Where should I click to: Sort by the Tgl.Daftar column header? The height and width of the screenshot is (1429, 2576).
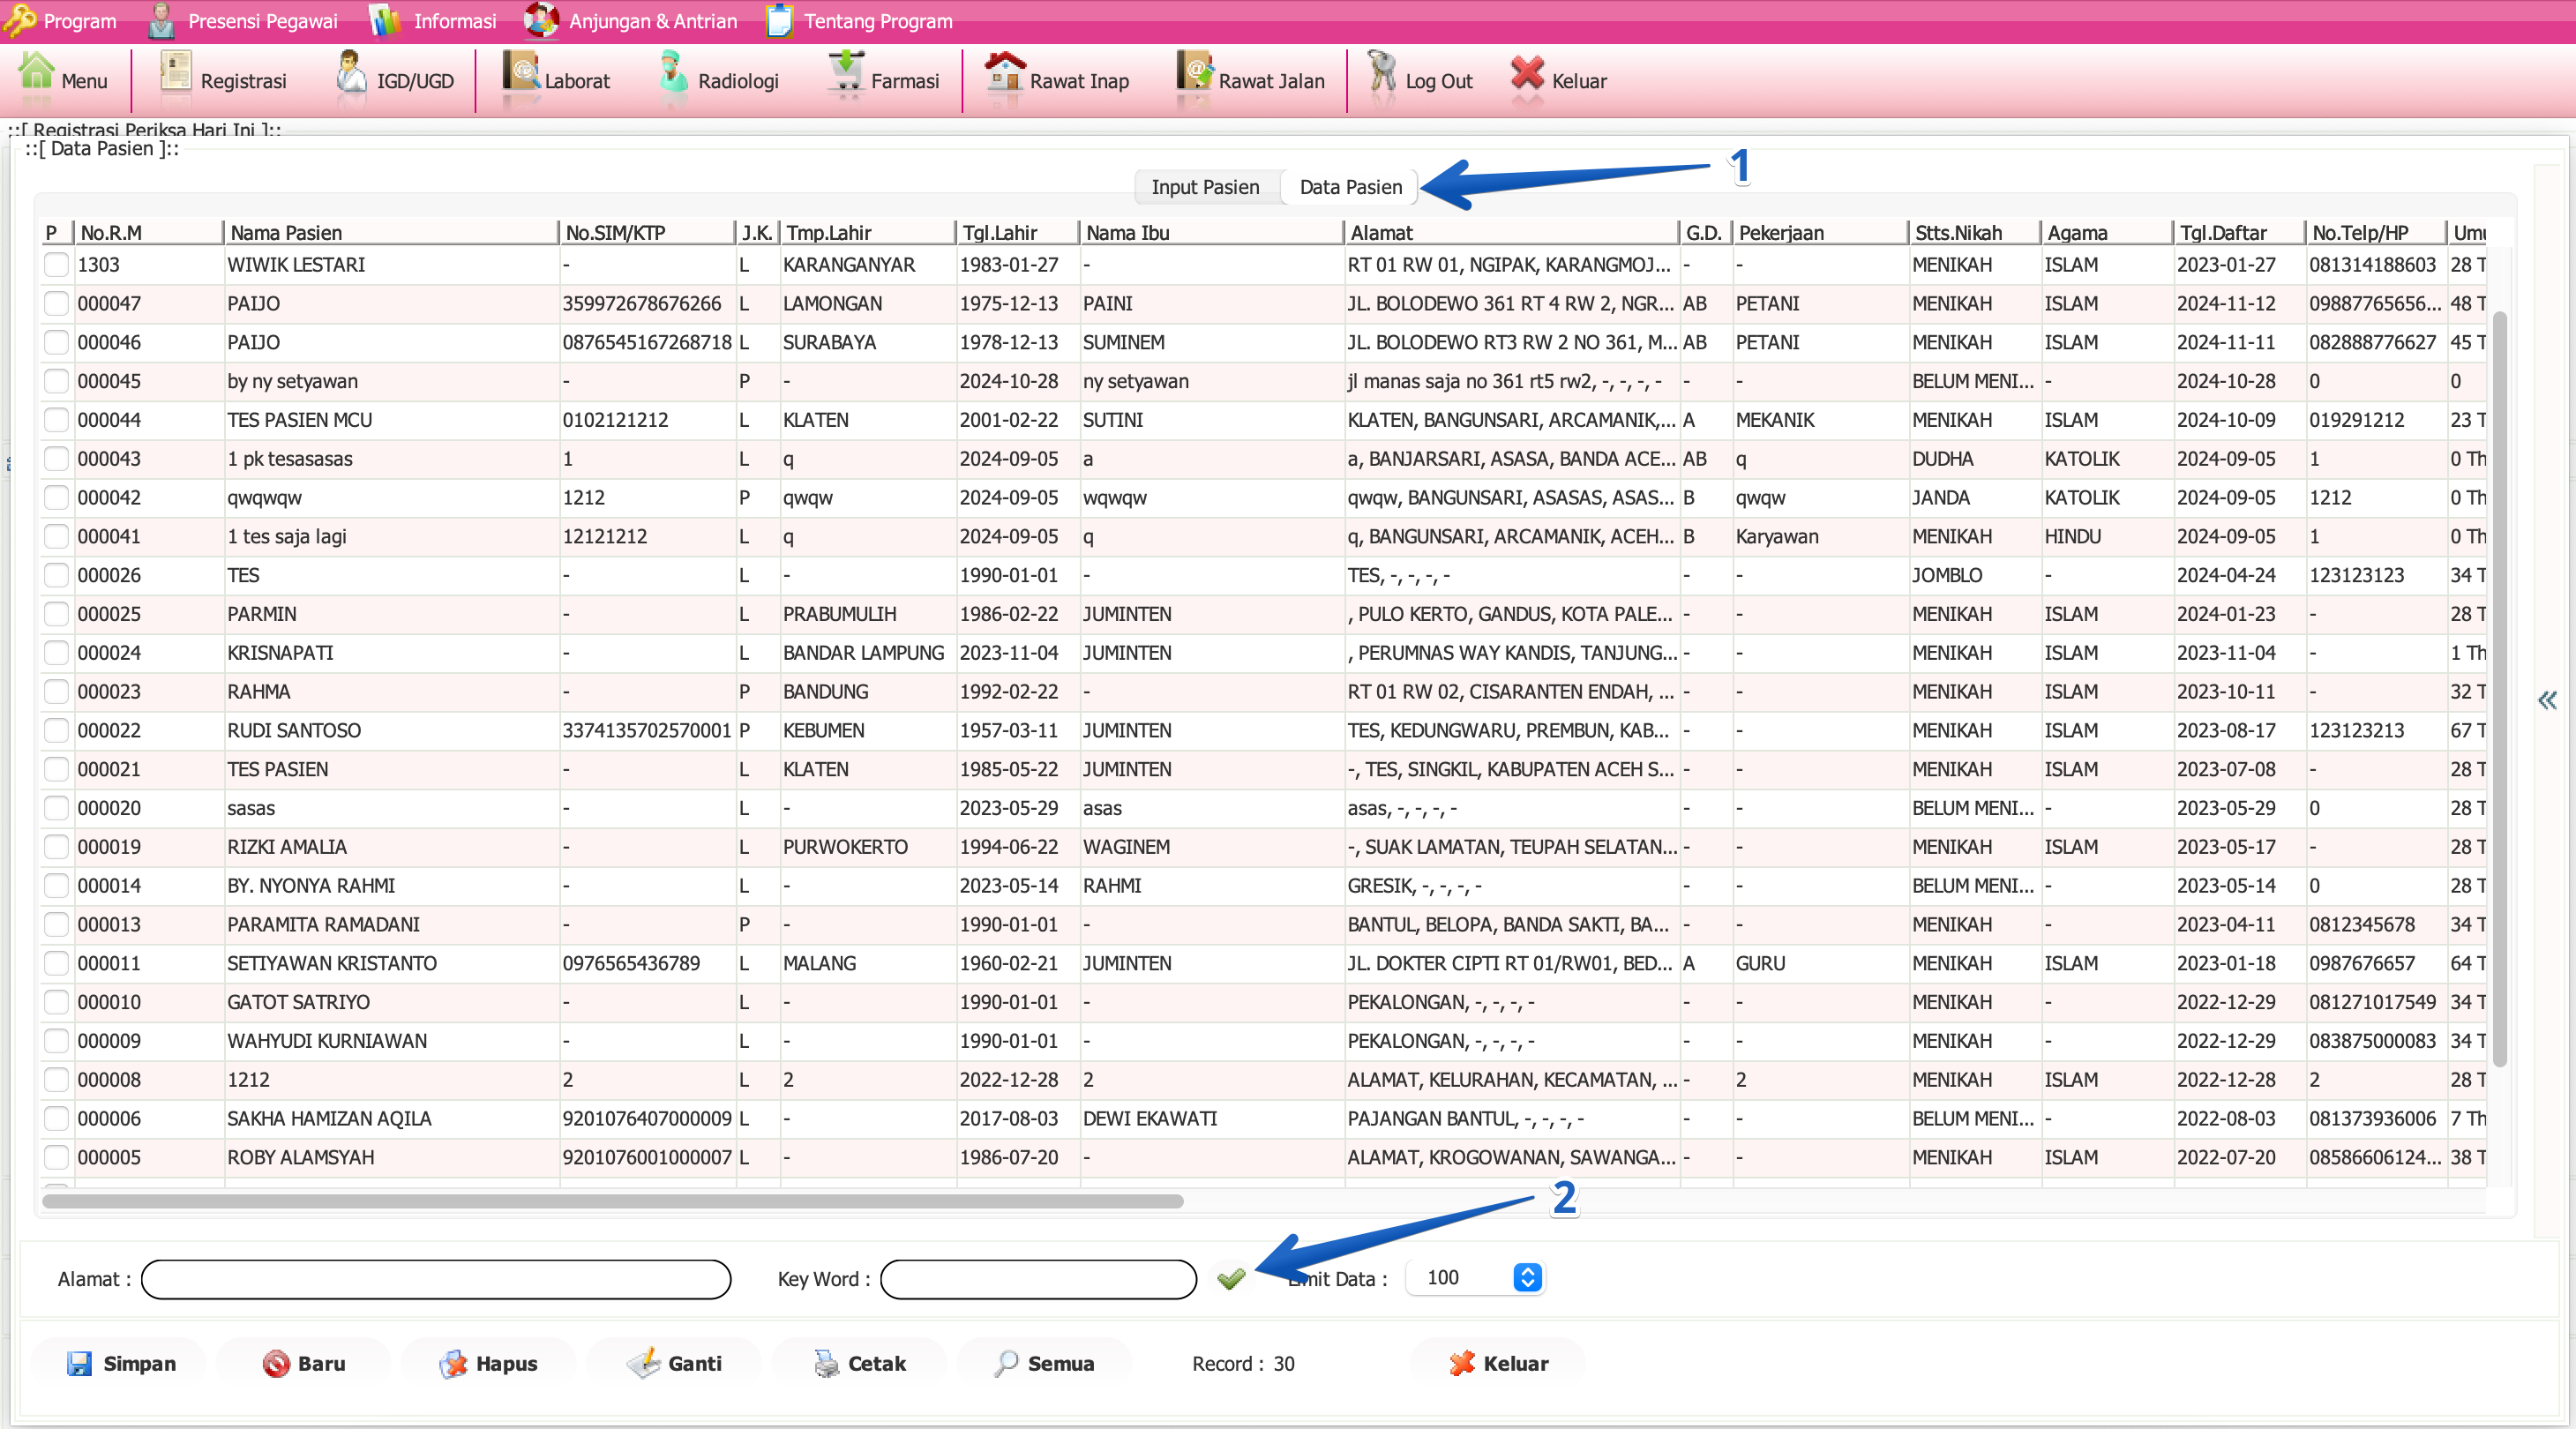point(2238,233)
